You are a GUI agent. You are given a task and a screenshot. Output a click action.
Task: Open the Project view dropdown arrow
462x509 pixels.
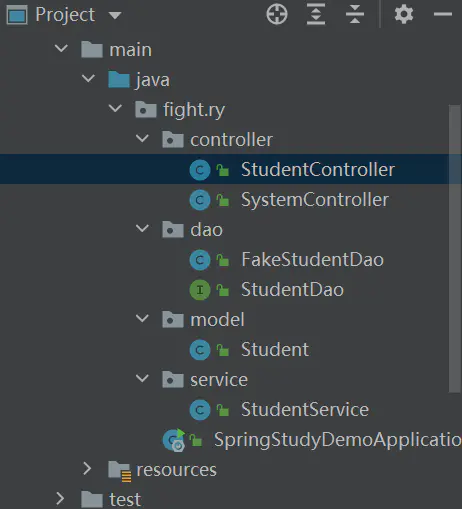pyautogui.click(x=115, y=15)
